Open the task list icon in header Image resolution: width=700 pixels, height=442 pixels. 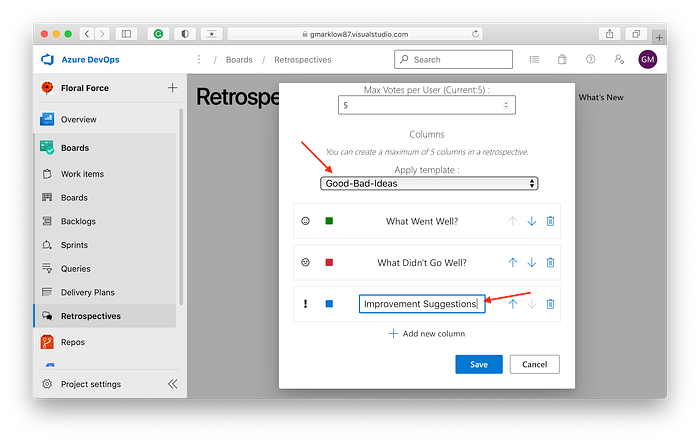click(534, 59)
